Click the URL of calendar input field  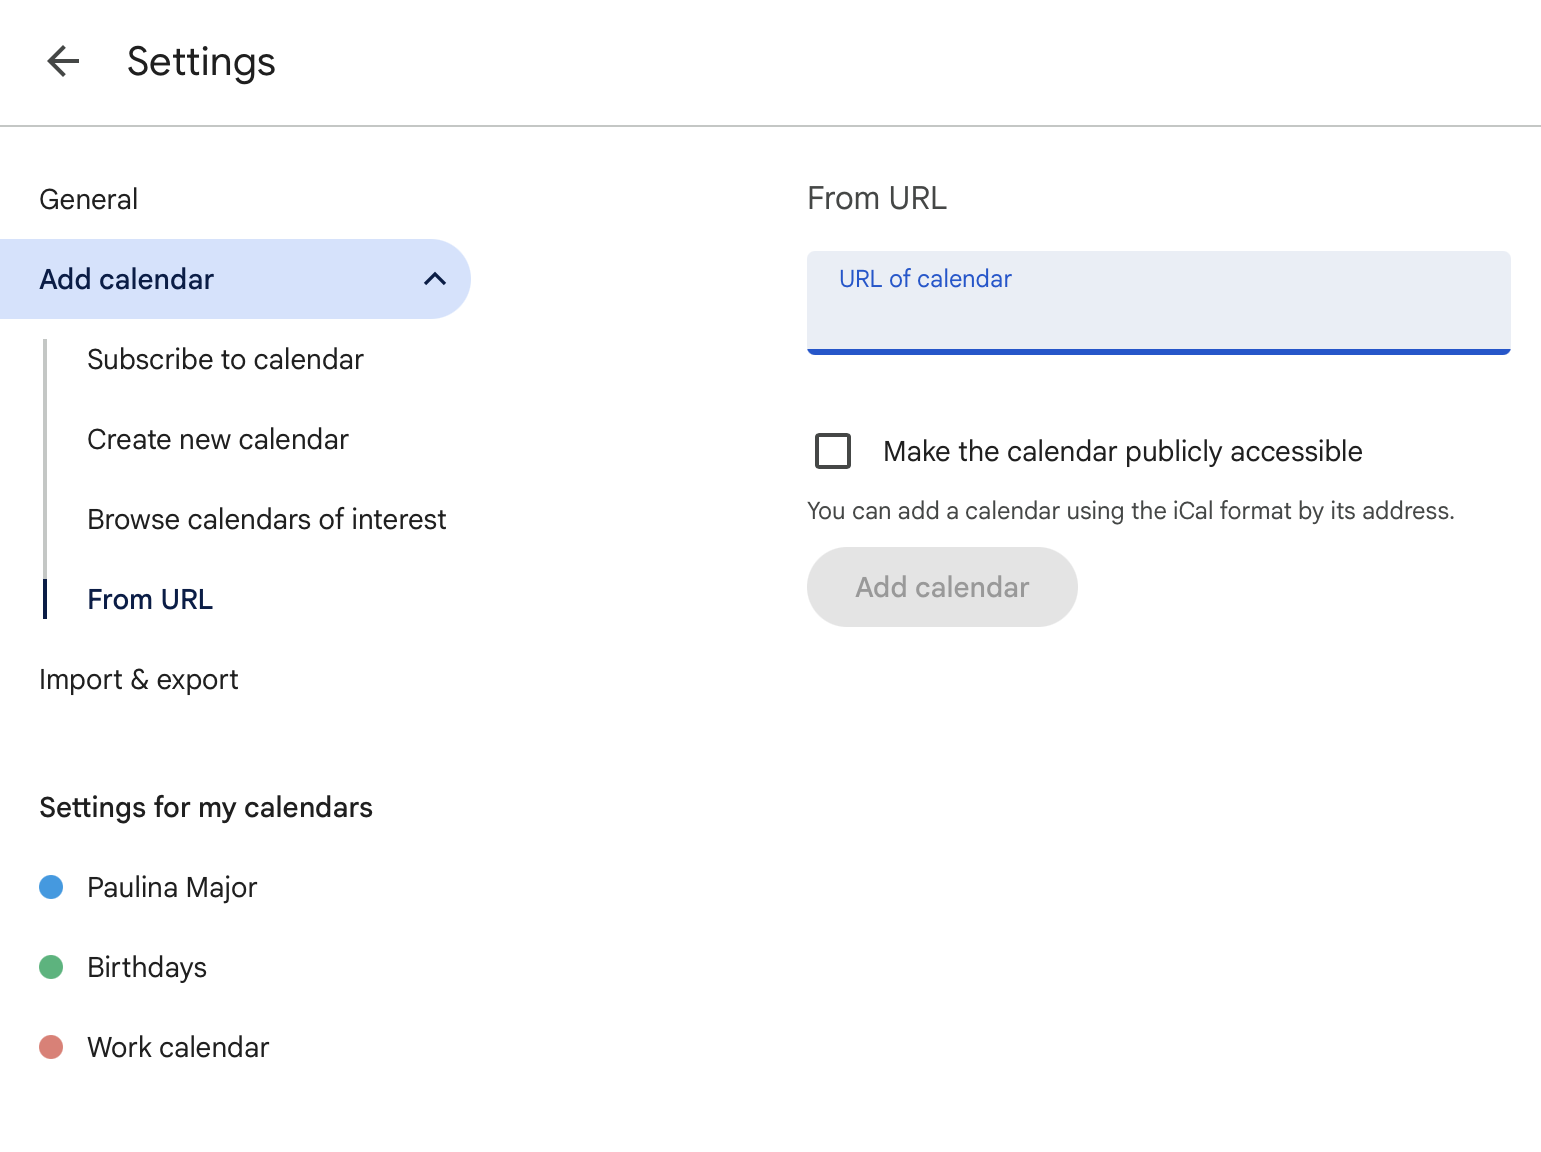coord(1158,302)
